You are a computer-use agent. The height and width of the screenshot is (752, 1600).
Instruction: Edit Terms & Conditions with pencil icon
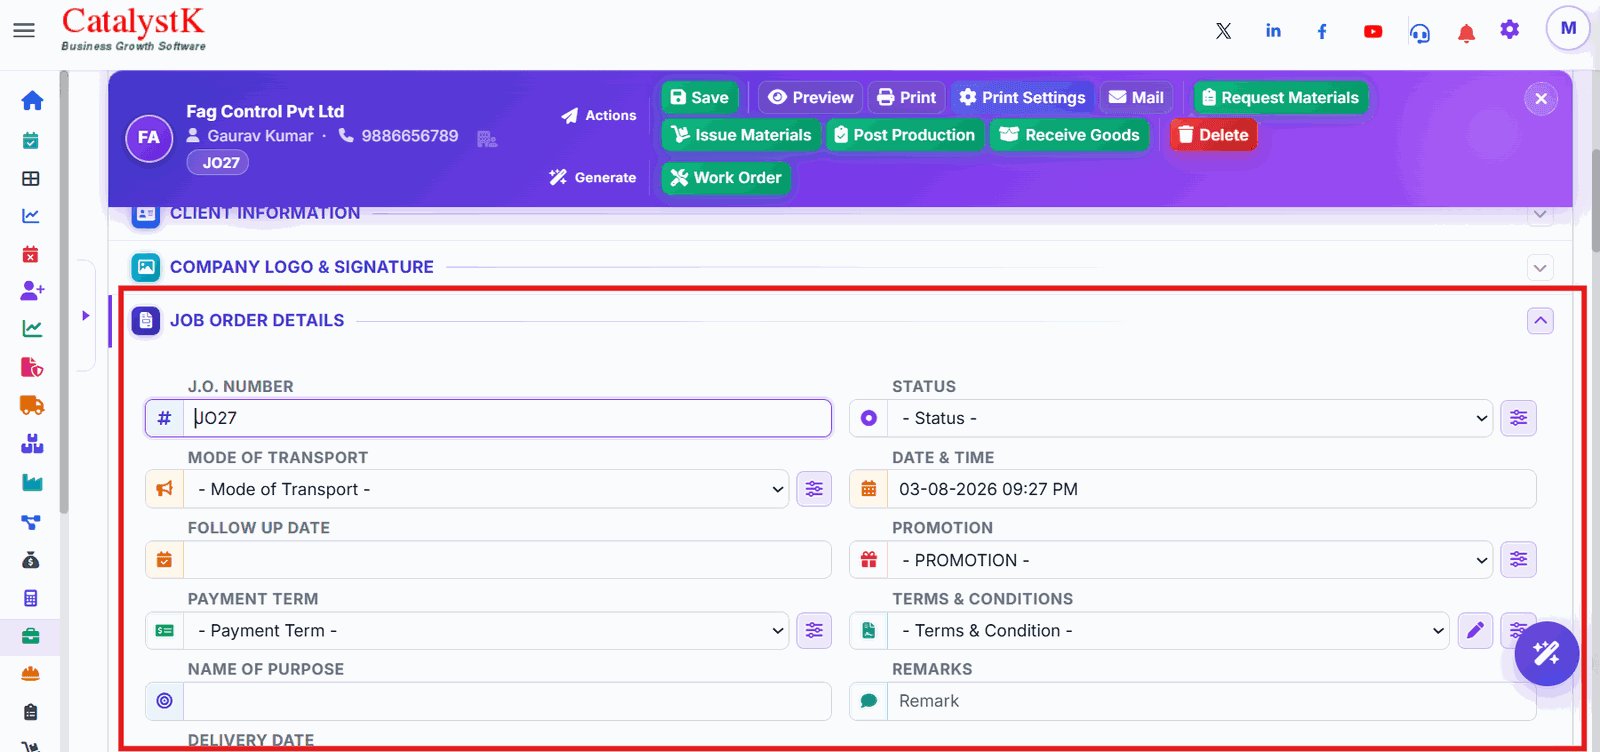click(x=1475, y=631)
